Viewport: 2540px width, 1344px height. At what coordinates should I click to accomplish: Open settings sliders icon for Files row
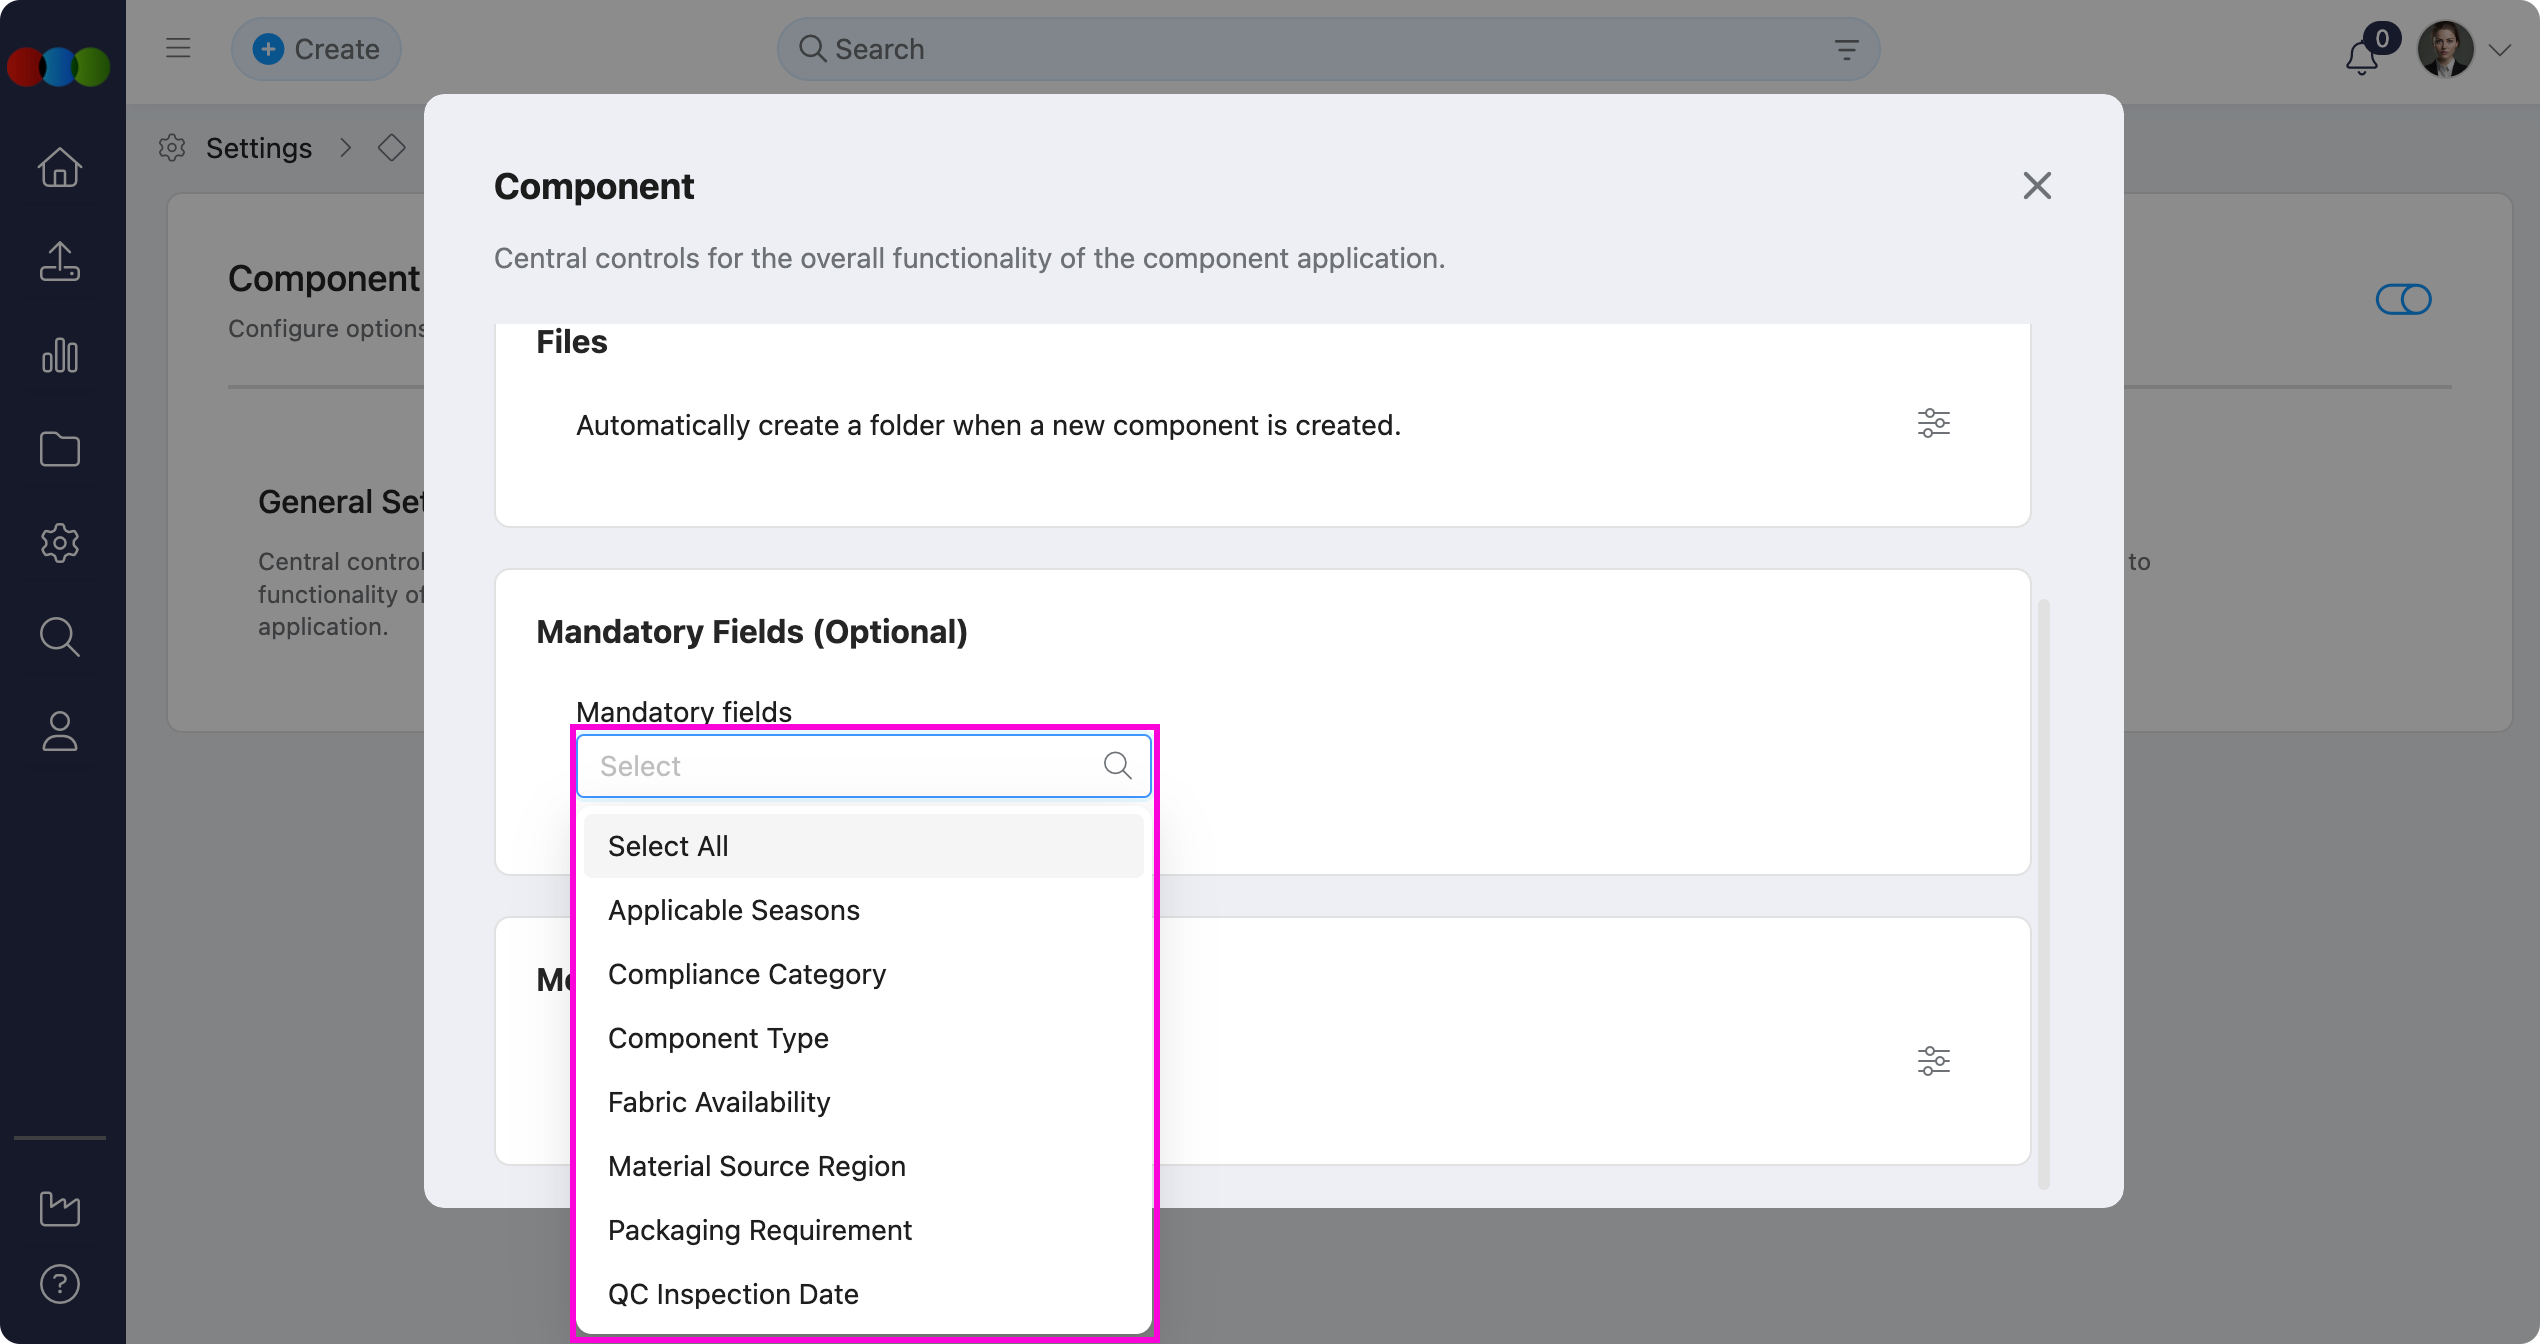(1933, 424)
